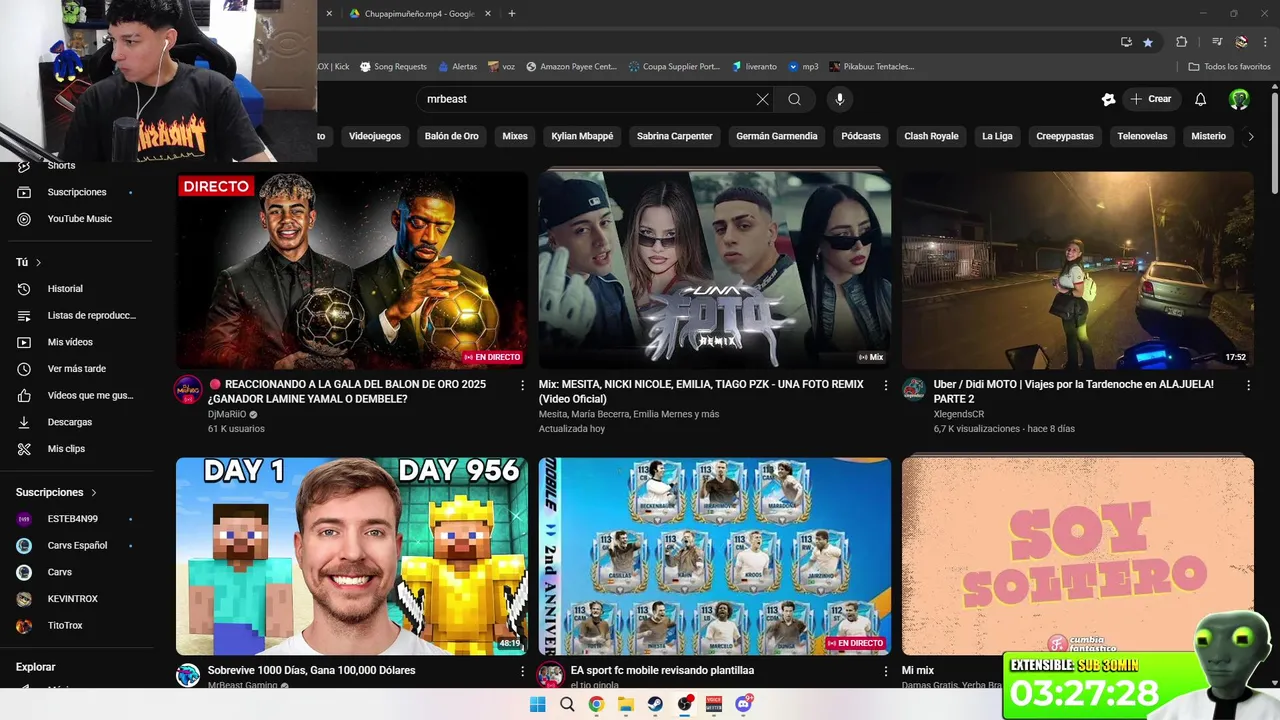This screenshot has width=1280, height=720.
Task: Expand the Suscripciones section heading
Action: [56, 492]
